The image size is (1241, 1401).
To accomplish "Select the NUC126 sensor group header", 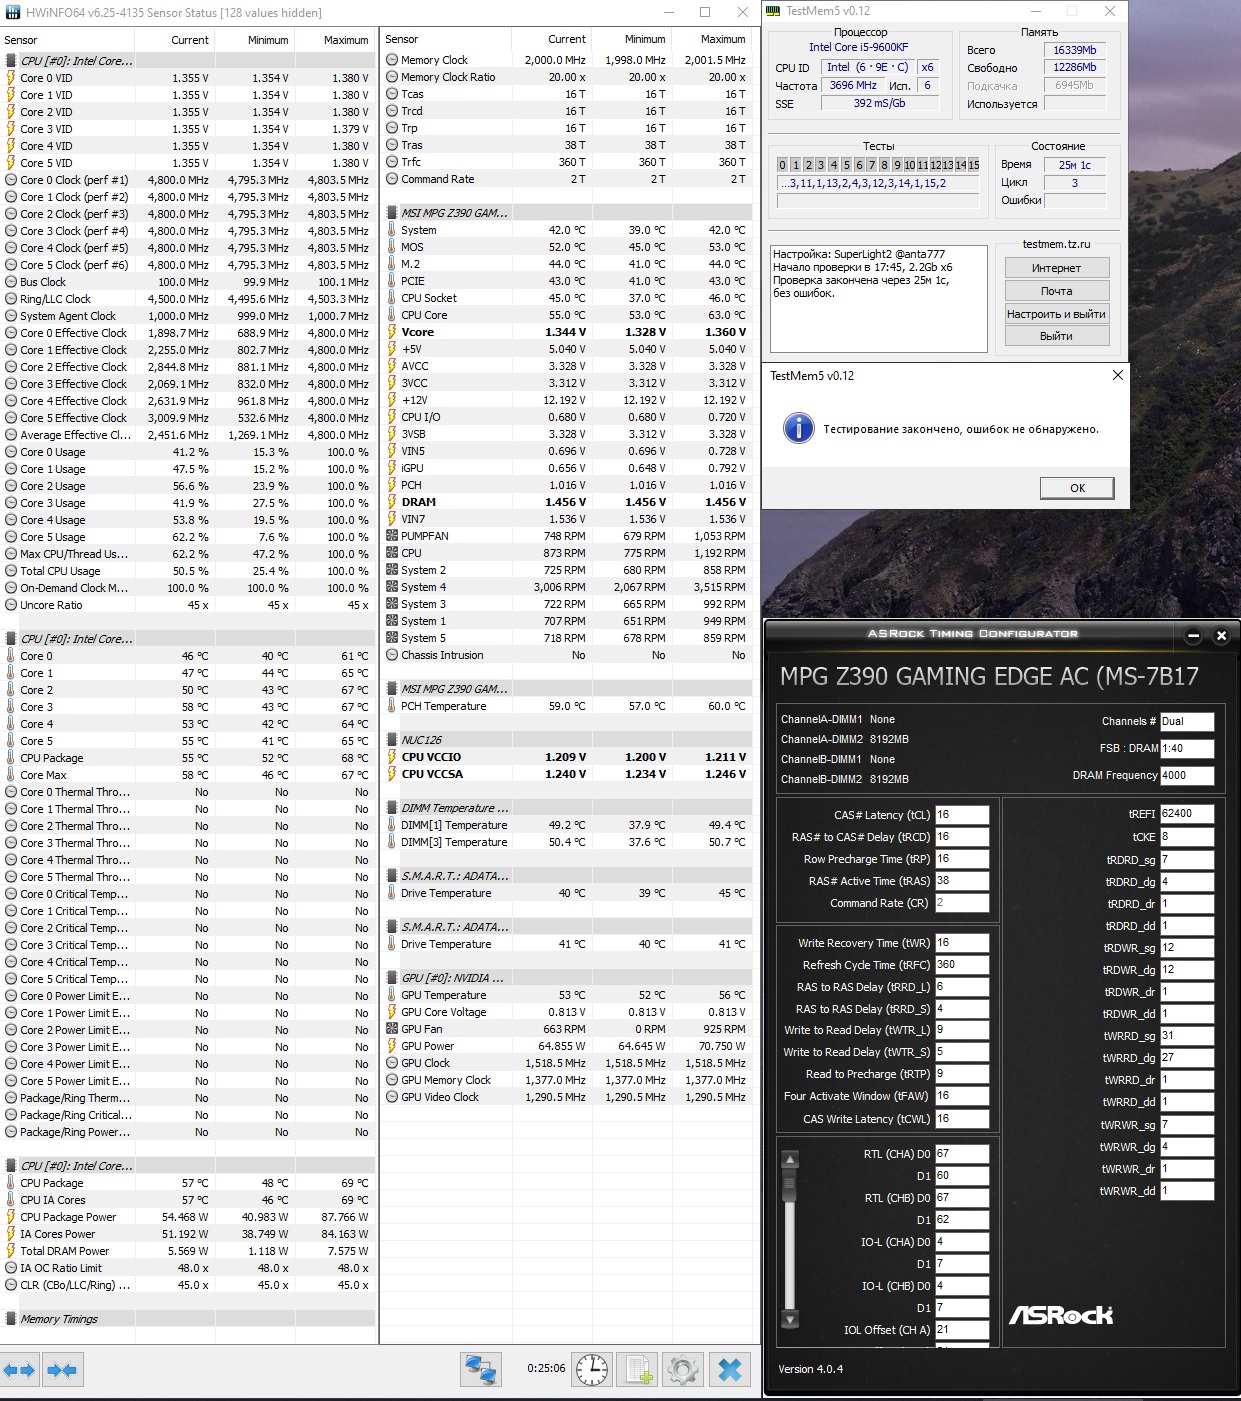I will (x=568, y=740).
